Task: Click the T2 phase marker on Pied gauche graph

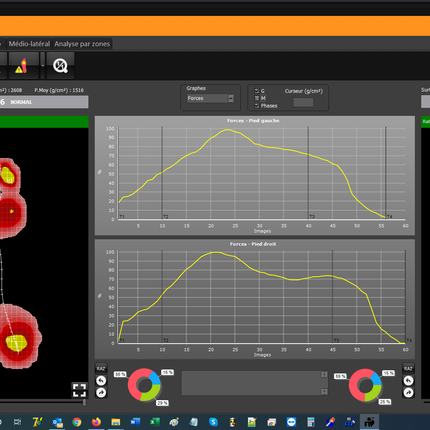Action: pos(166,217)
